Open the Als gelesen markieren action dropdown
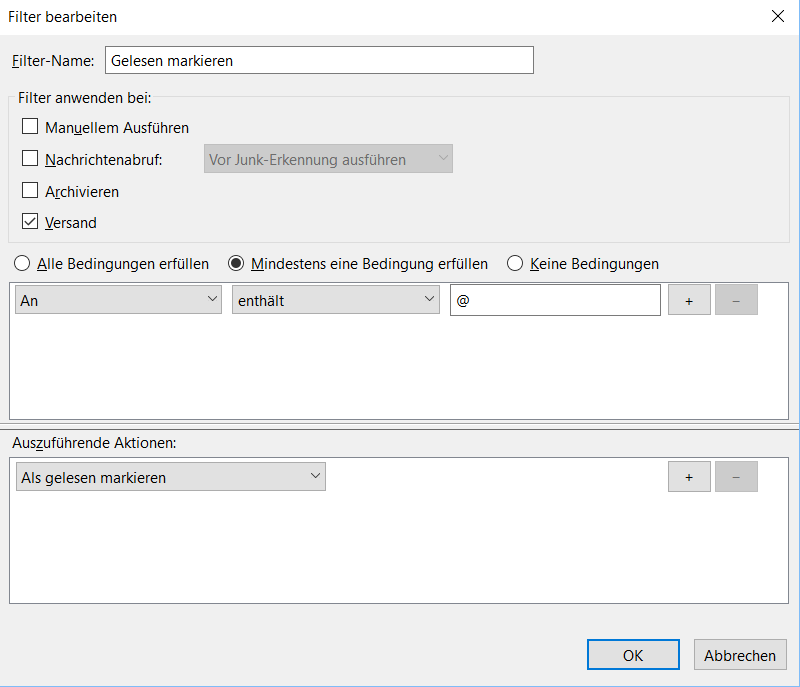Screen dimensions: 800x687 pyautogui.click(x=171, y=477)
